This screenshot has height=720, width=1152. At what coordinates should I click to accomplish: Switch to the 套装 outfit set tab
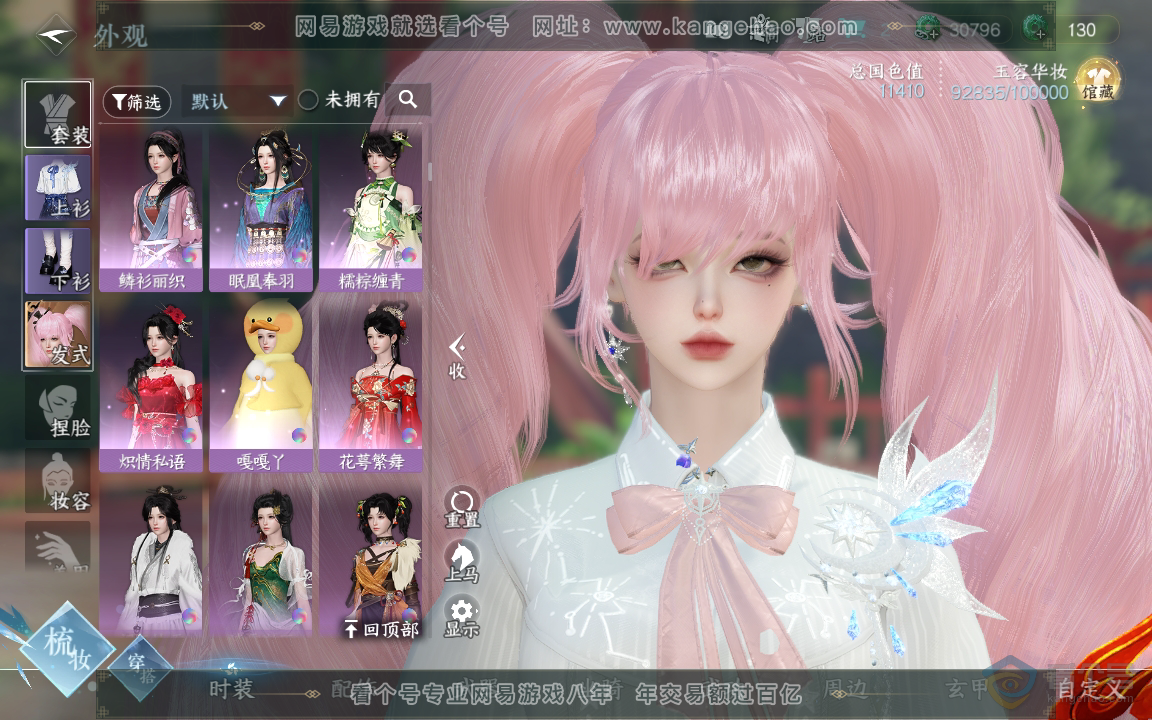[x=58, y=114]
